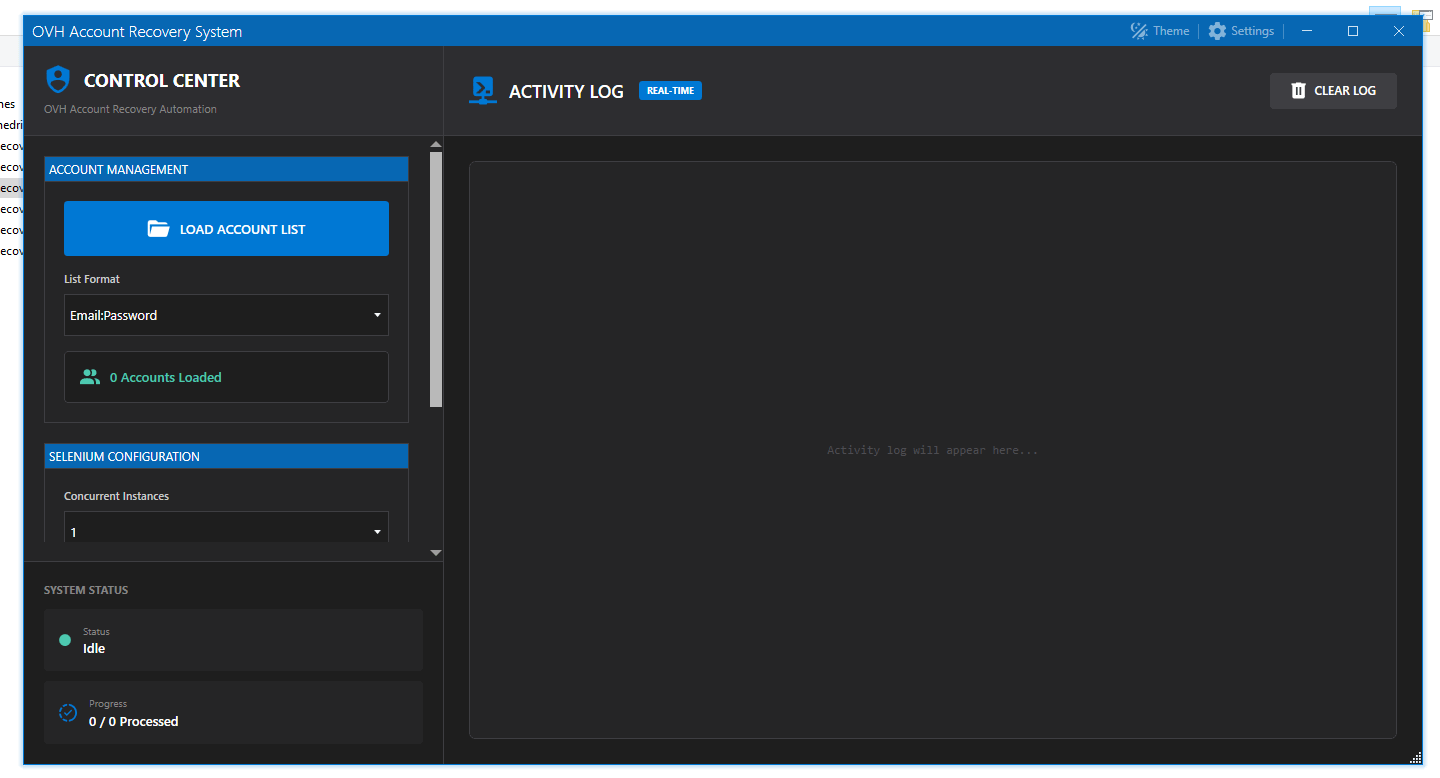Viewport: 1440px width, 778px height.
Task: Click the scrollbar up arrow in the left panel
Action: 436,143
